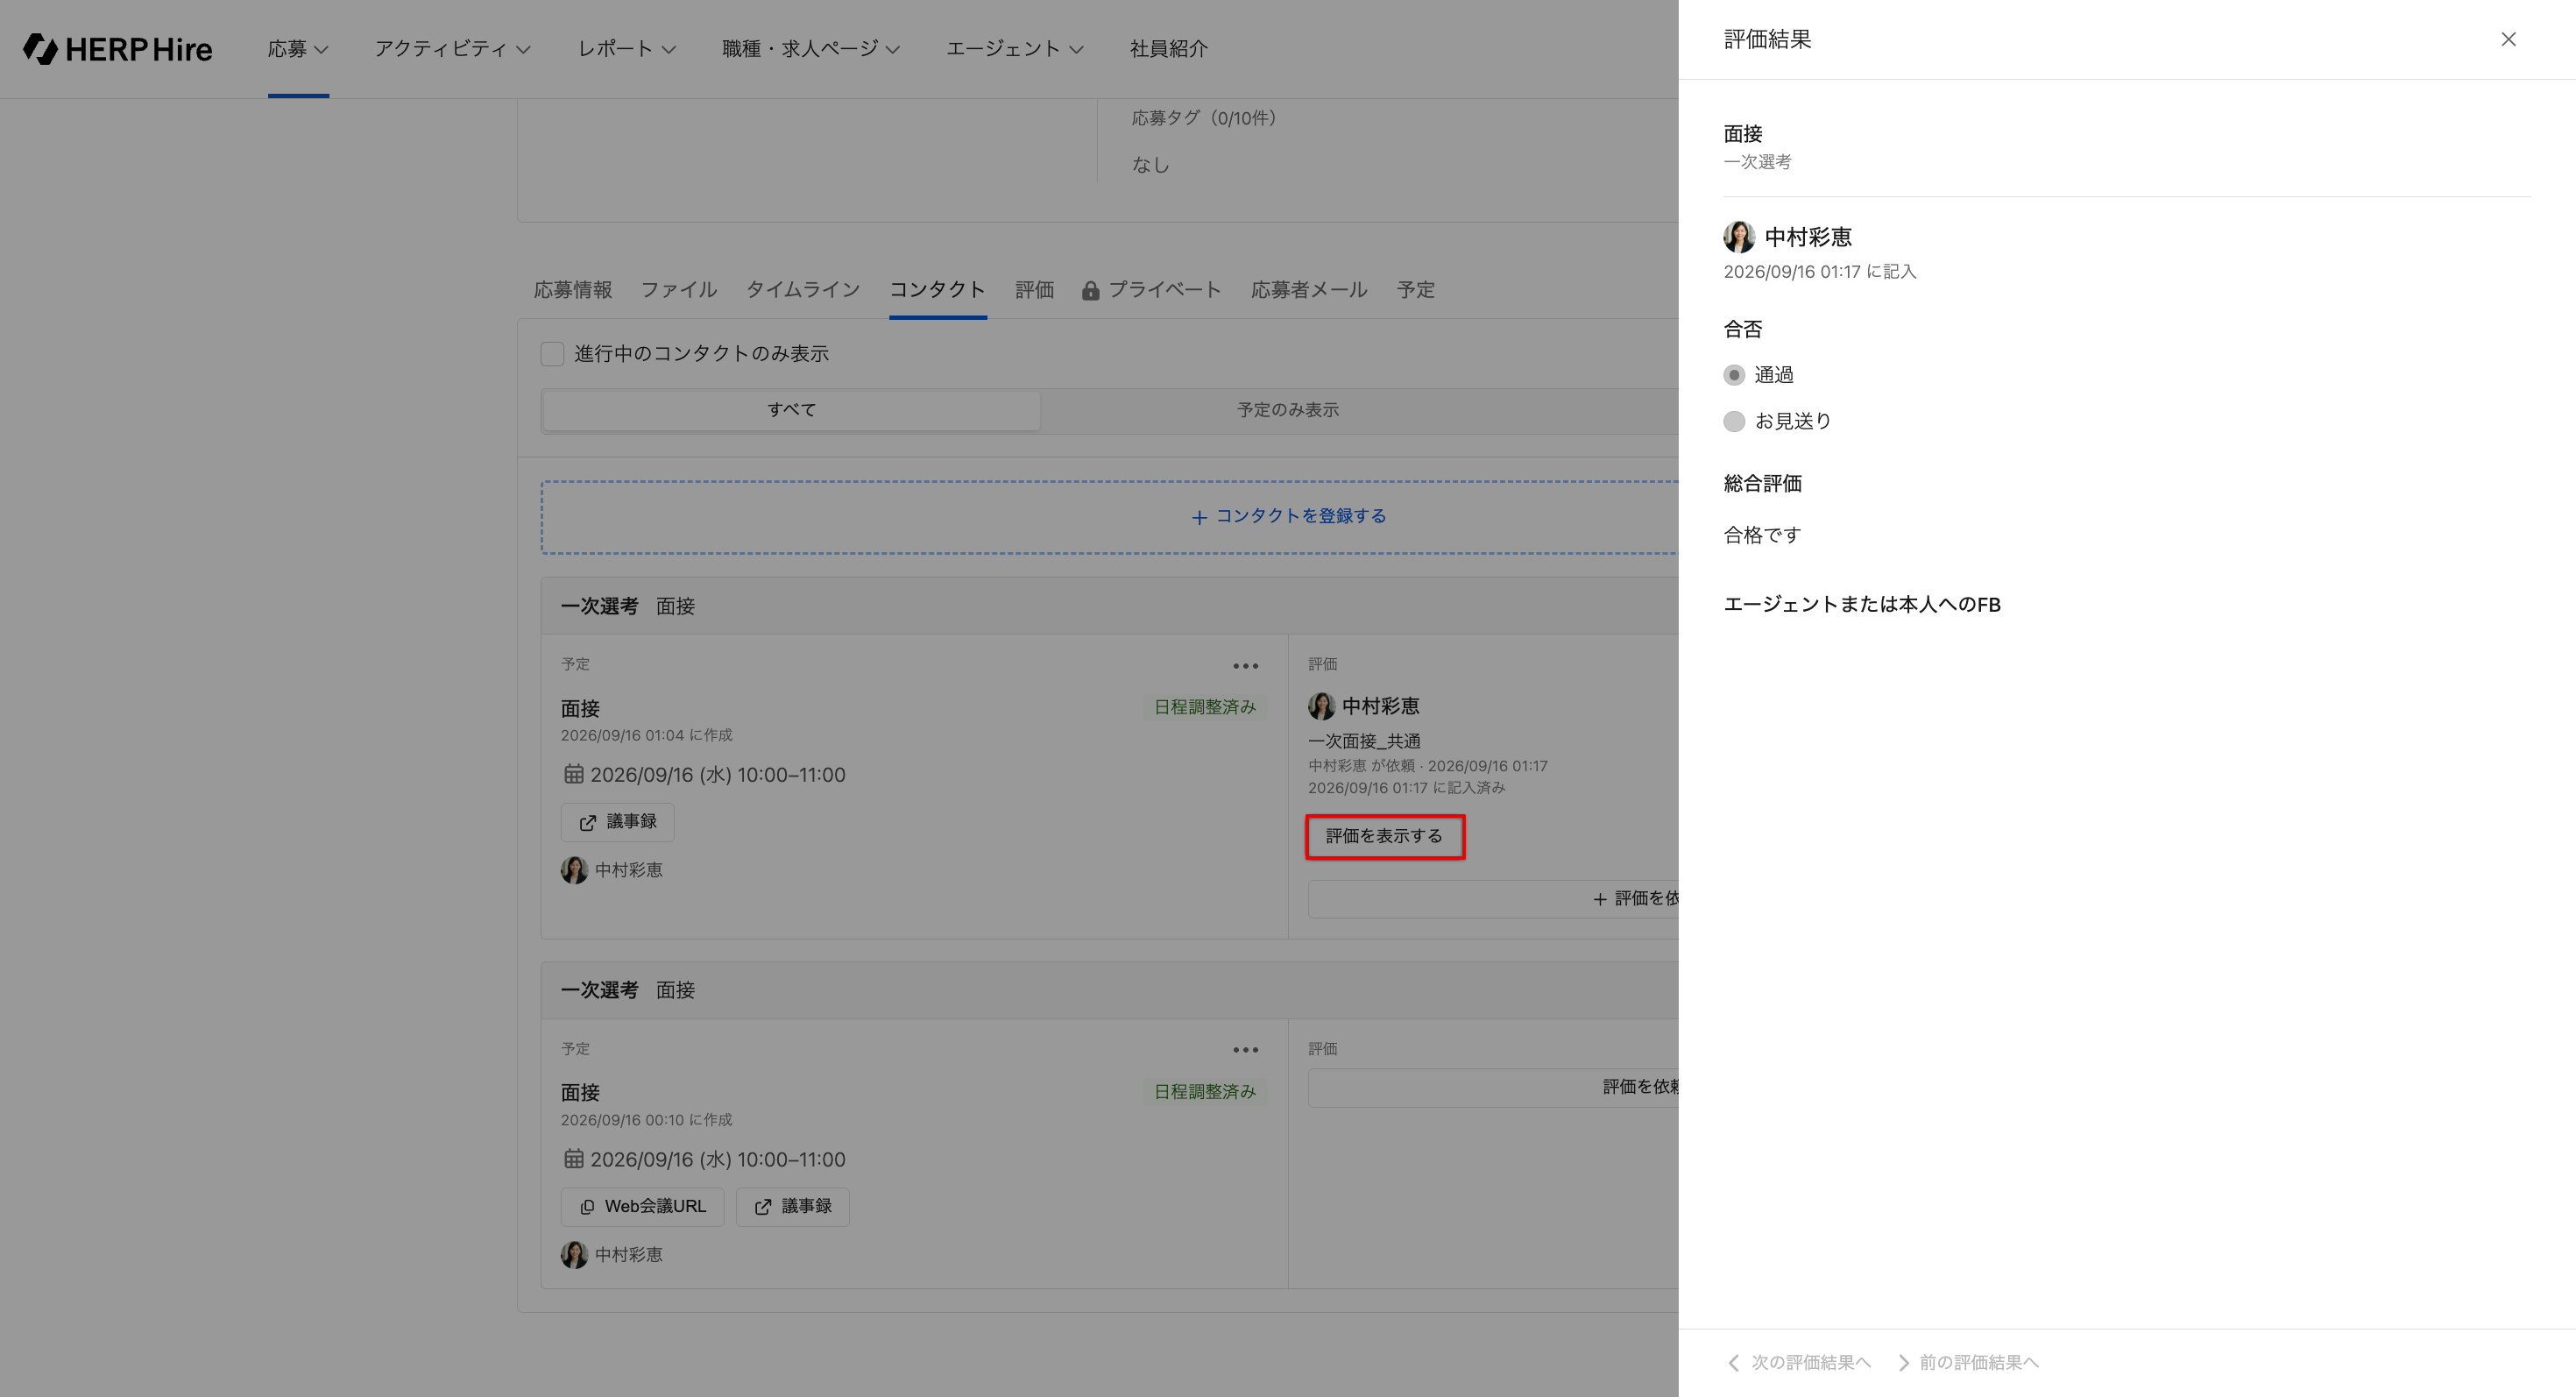This screenshot has height=1397, width=2576.
Task: Open the three-dot menu of first 面接 schedule
Action: pos(1245,666)
